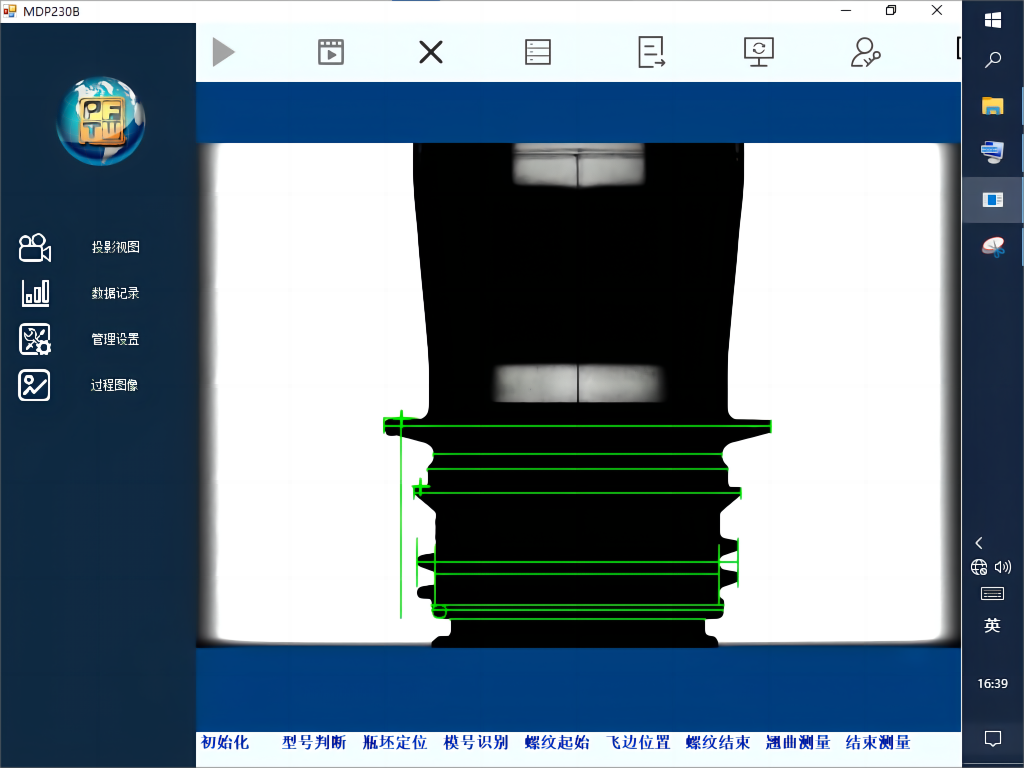Click the X cancel icon in toolbar
The image size is (1024, 768).
431,52
